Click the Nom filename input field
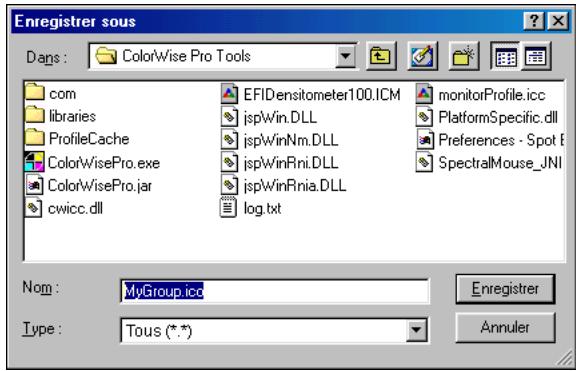 [x=274, y=291]
